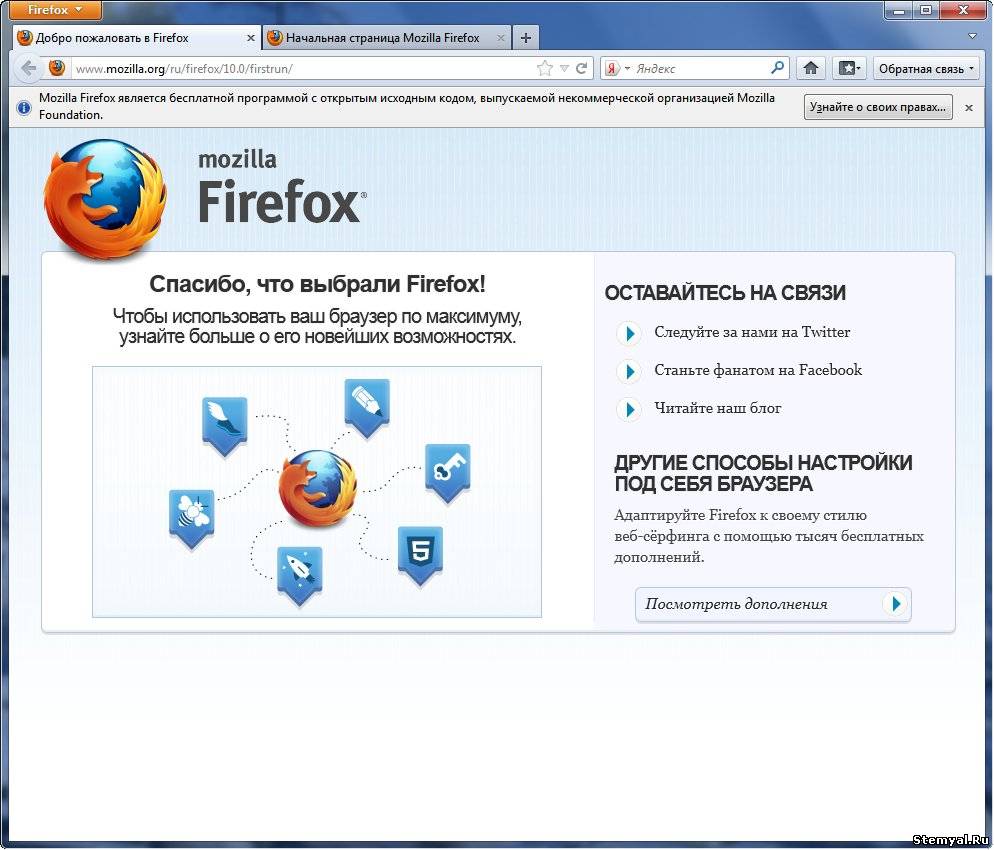994x850 pixels.
Task: Click the running shoe speed feature icon
Action: [224, 425]
